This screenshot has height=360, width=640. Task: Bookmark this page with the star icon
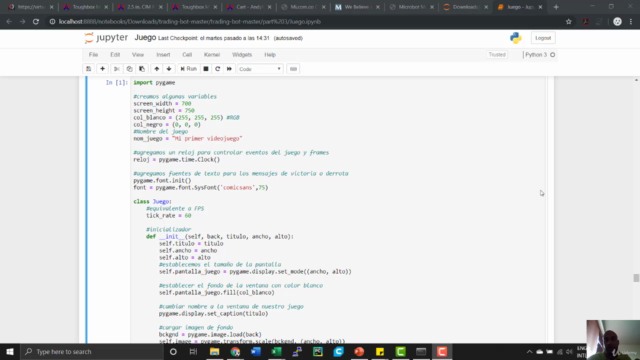[569, 22]
